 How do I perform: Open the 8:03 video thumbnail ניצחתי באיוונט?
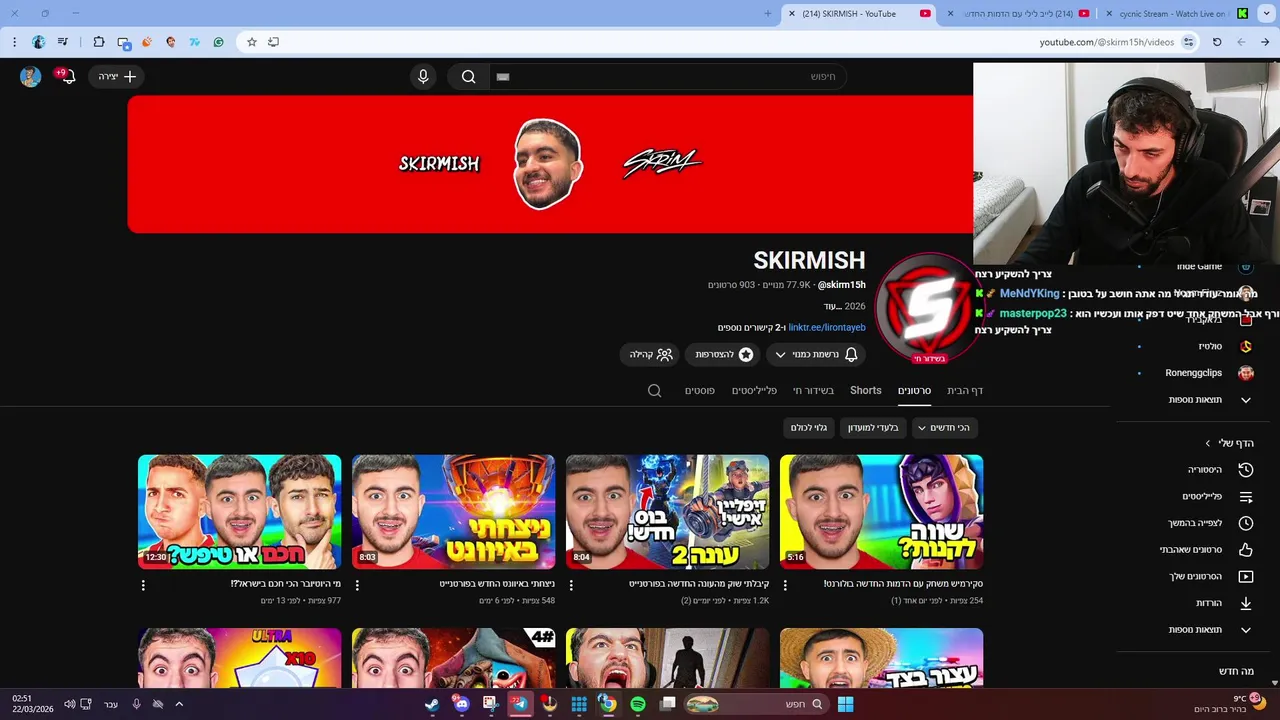point(453,512)
